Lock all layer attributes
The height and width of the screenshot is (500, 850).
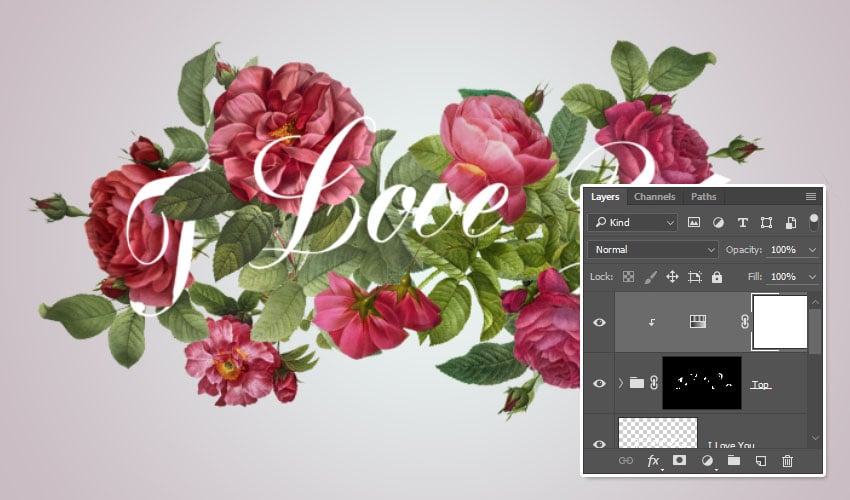coord(717,277)
